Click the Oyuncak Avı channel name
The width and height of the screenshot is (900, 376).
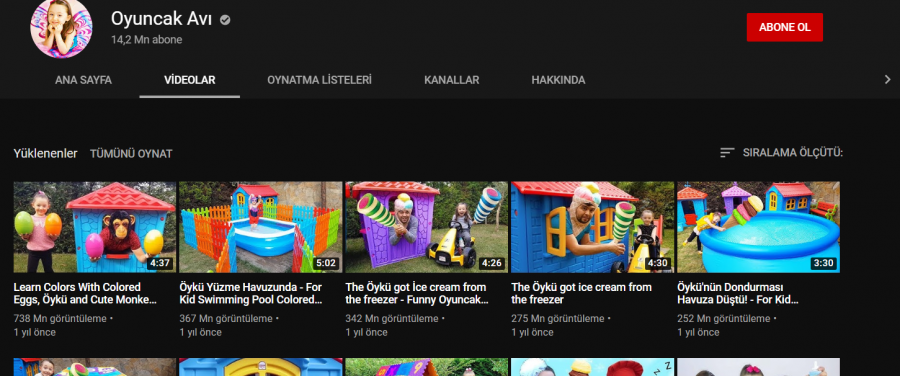161,19
